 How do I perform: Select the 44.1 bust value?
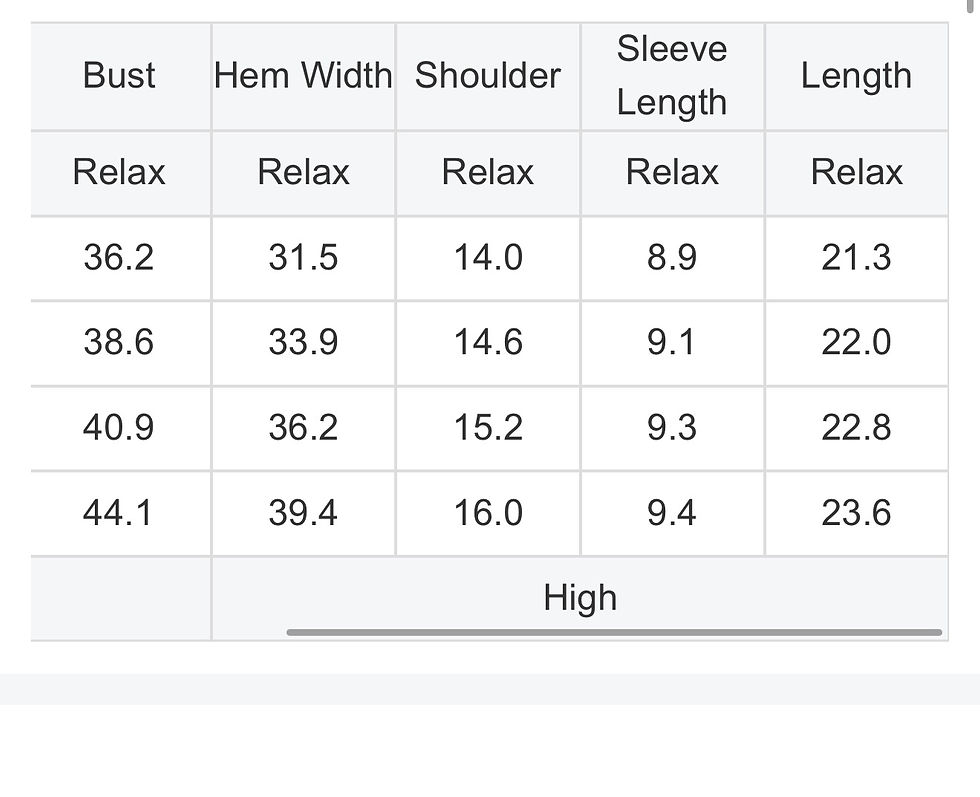(119, 513)
